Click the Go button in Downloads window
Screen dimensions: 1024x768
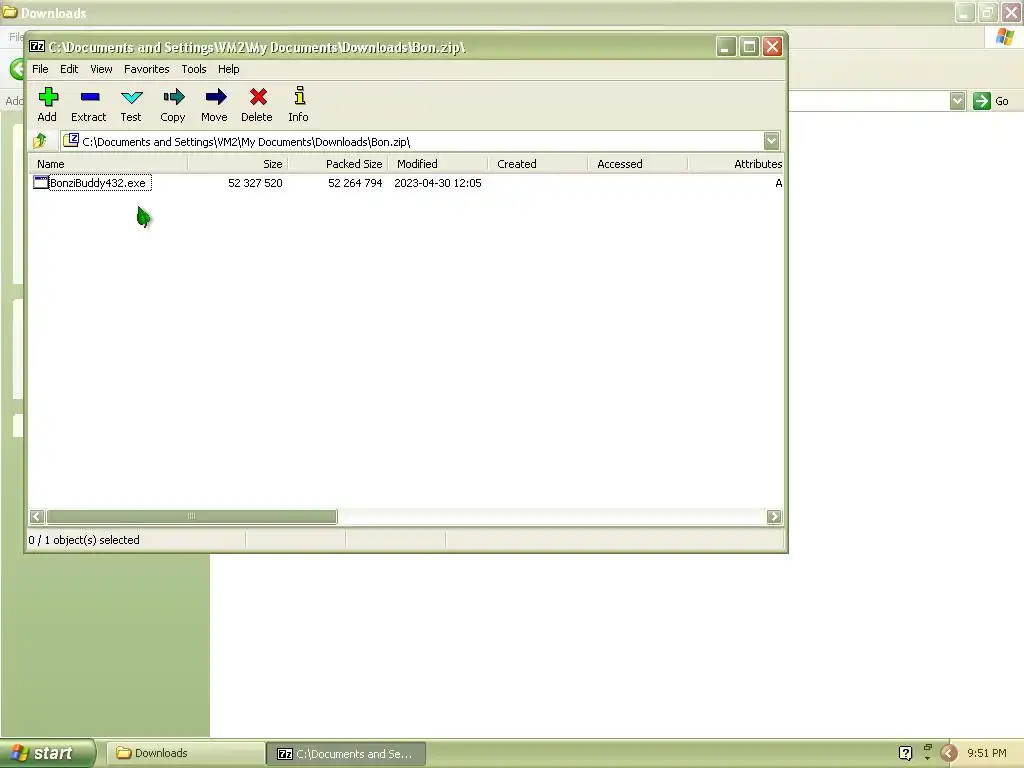click(x=991, y=101)
